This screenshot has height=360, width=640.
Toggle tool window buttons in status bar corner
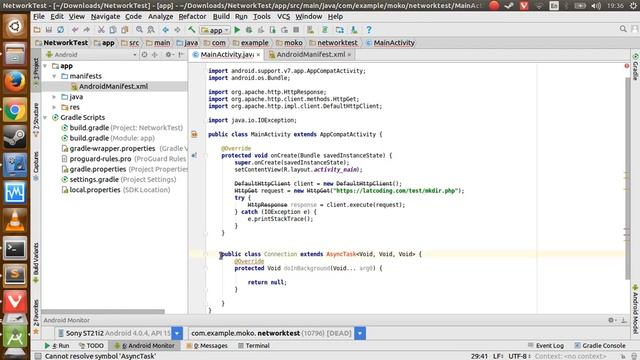click(x=38, y=356)
